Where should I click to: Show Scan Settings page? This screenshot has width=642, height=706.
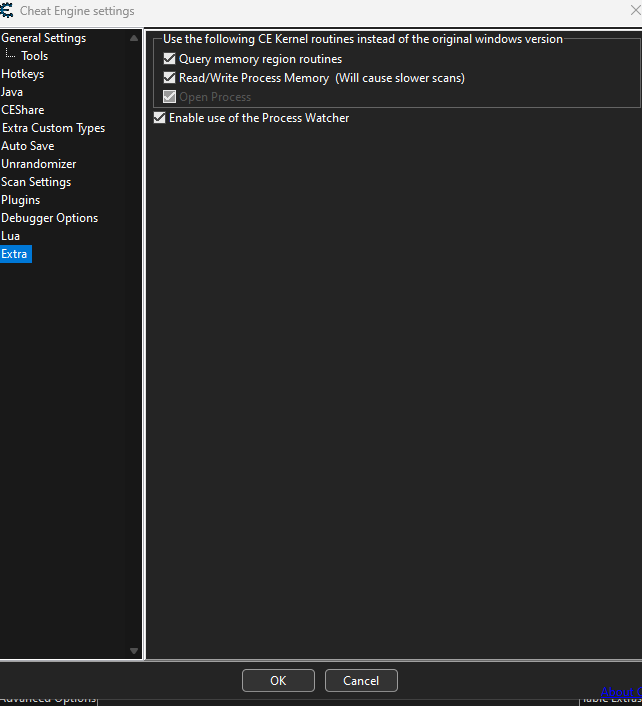[x=36, y=182]
